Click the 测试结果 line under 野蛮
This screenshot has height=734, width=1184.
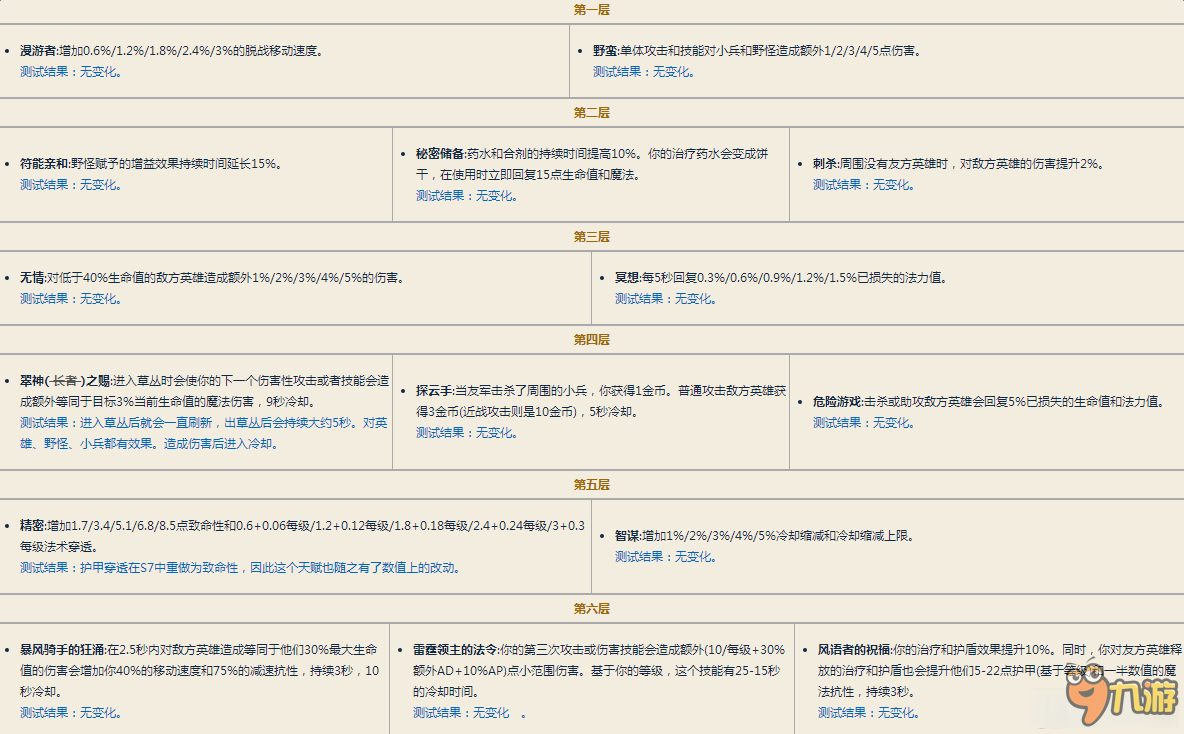click(x=644, y=72)
